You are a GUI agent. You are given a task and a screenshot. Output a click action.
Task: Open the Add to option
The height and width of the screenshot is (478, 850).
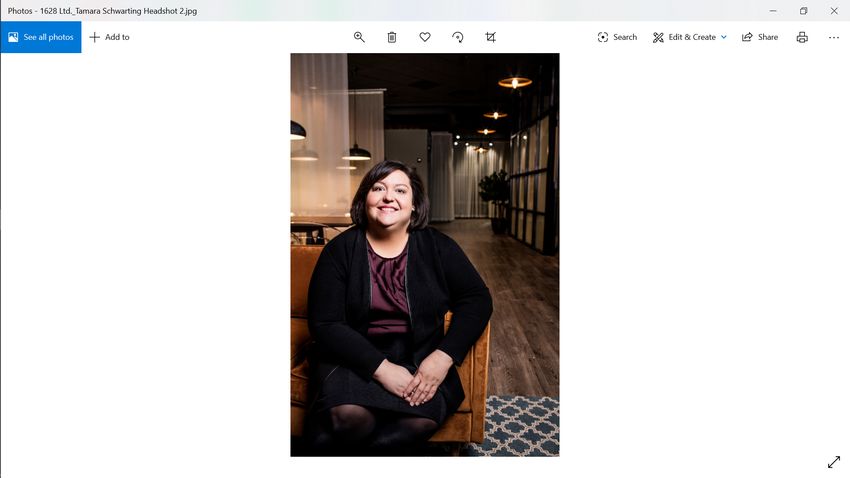coord(110,37)
